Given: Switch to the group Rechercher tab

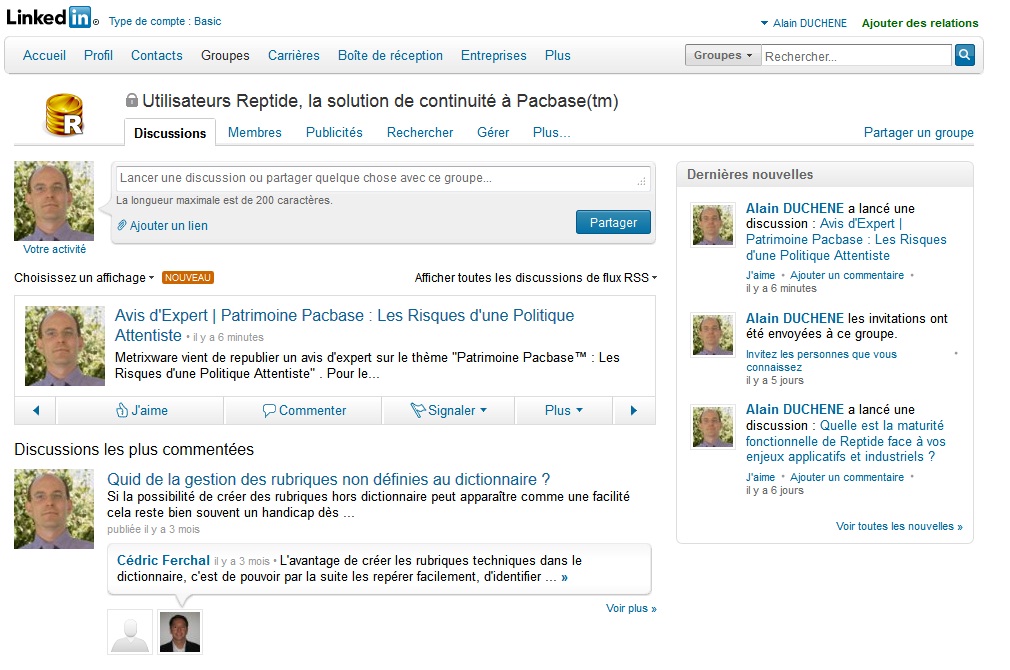Looking at the screenshot, I should [x=420, y=132].
